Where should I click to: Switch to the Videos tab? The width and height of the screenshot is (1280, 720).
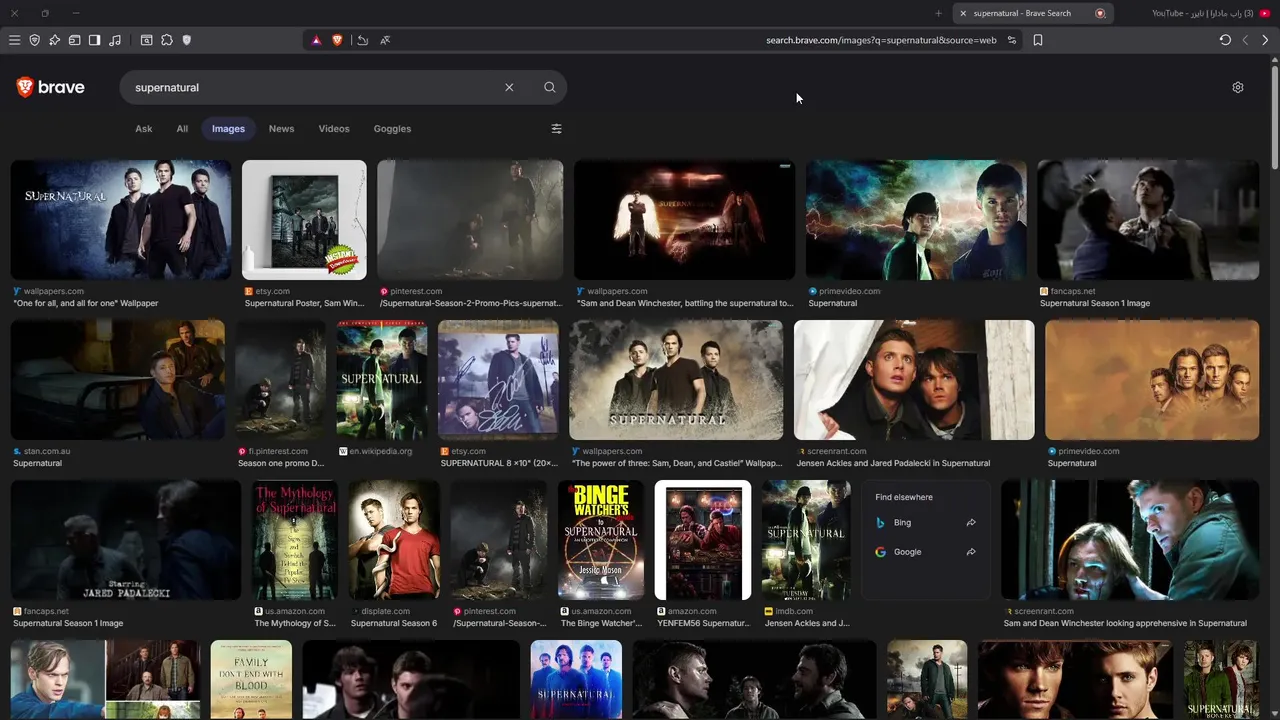tap(334, 128)
